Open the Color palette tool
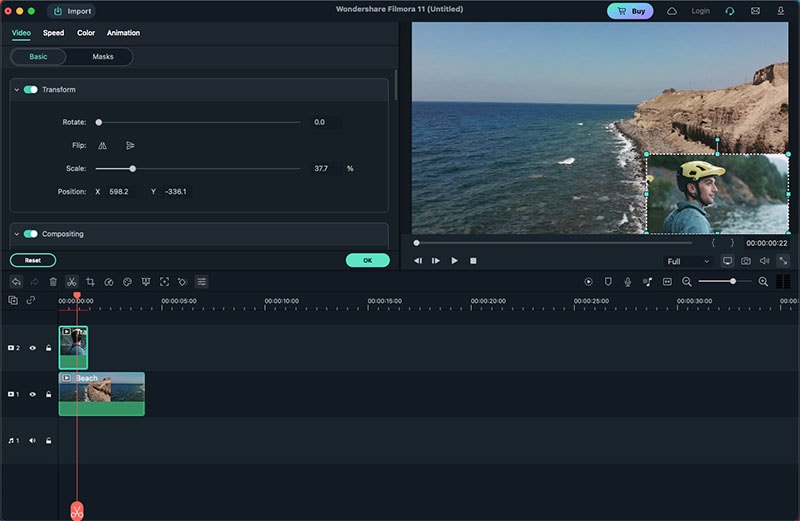Image resolution: width=800 pixels, height=521 pixels. (x=128, y=282)
